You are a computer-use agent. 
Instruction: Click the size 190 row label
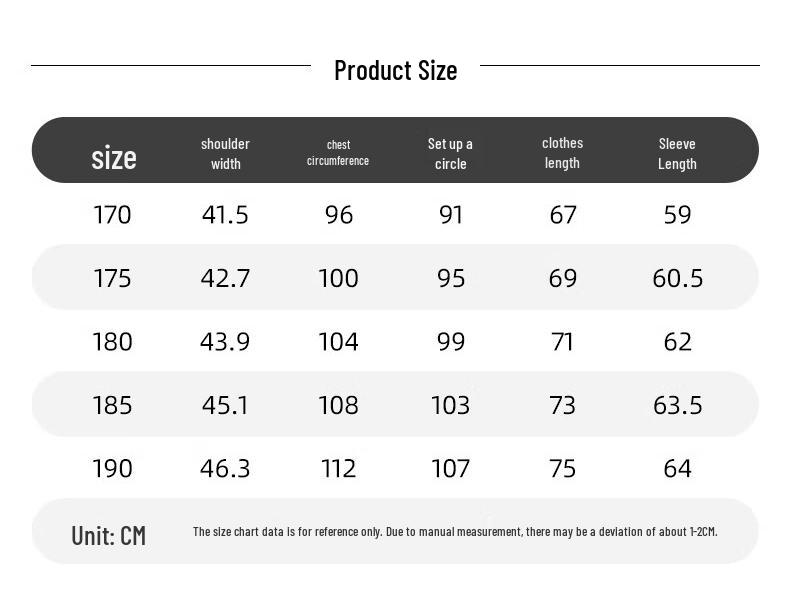point(112,468)
